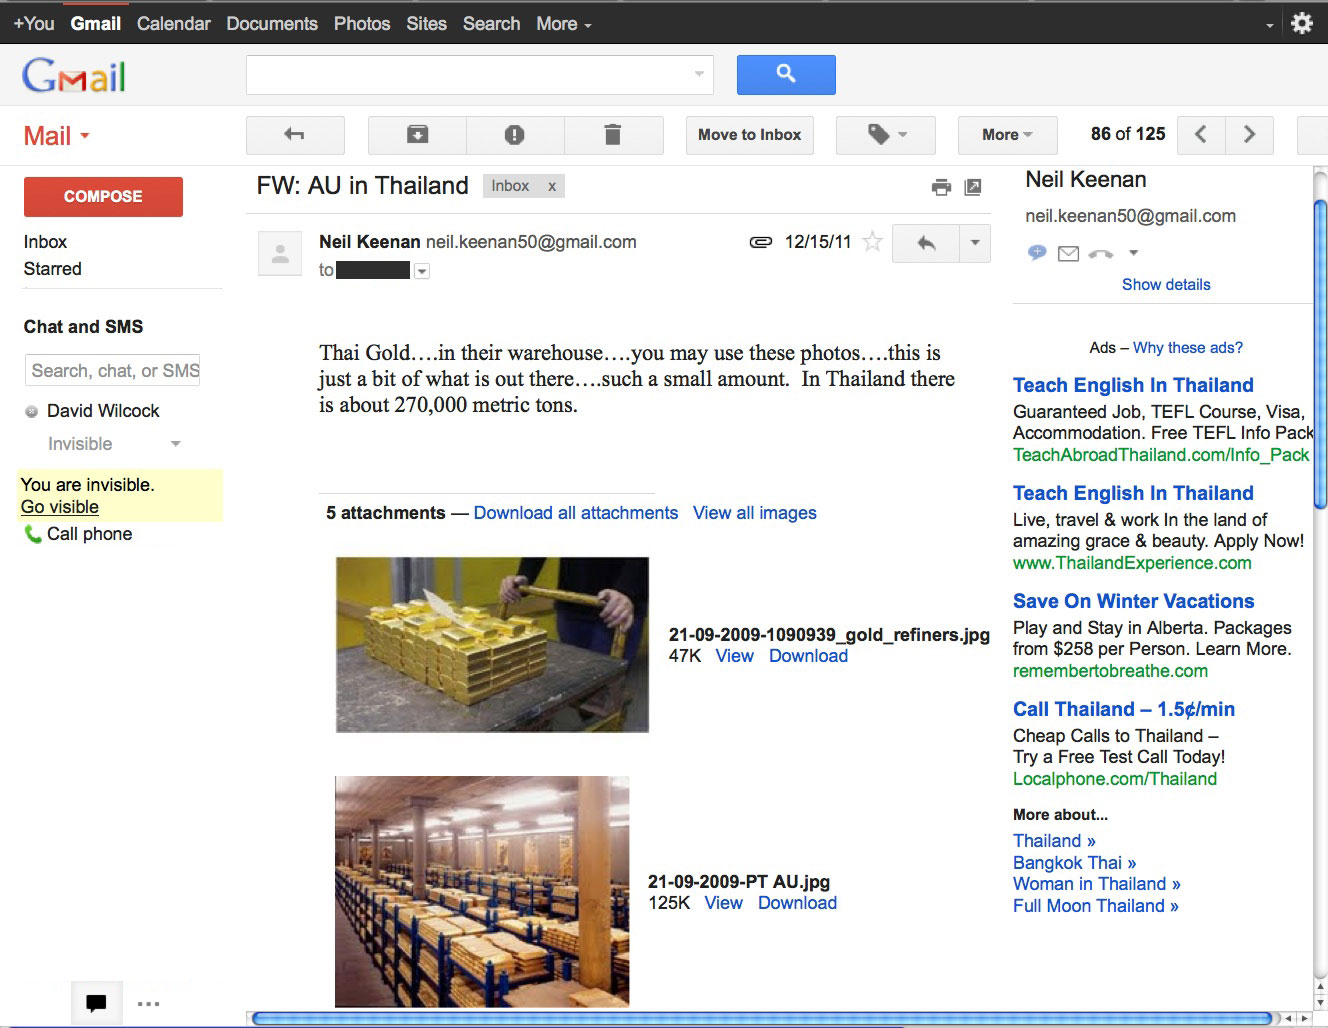Click the Go visible link
Screen dimensions: 1328x1028
pos(60,507)
